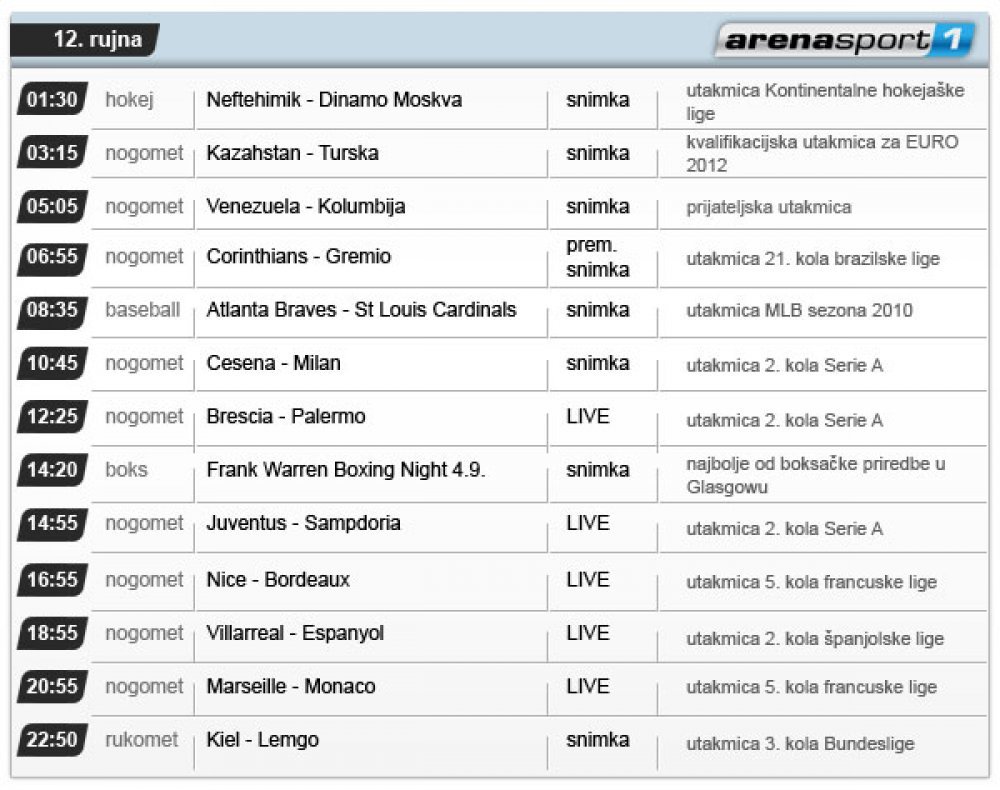The height and width of the screenshot is (790, 1000).
Task: Click the 16:55 time badge
Action: tap(52, 580)
